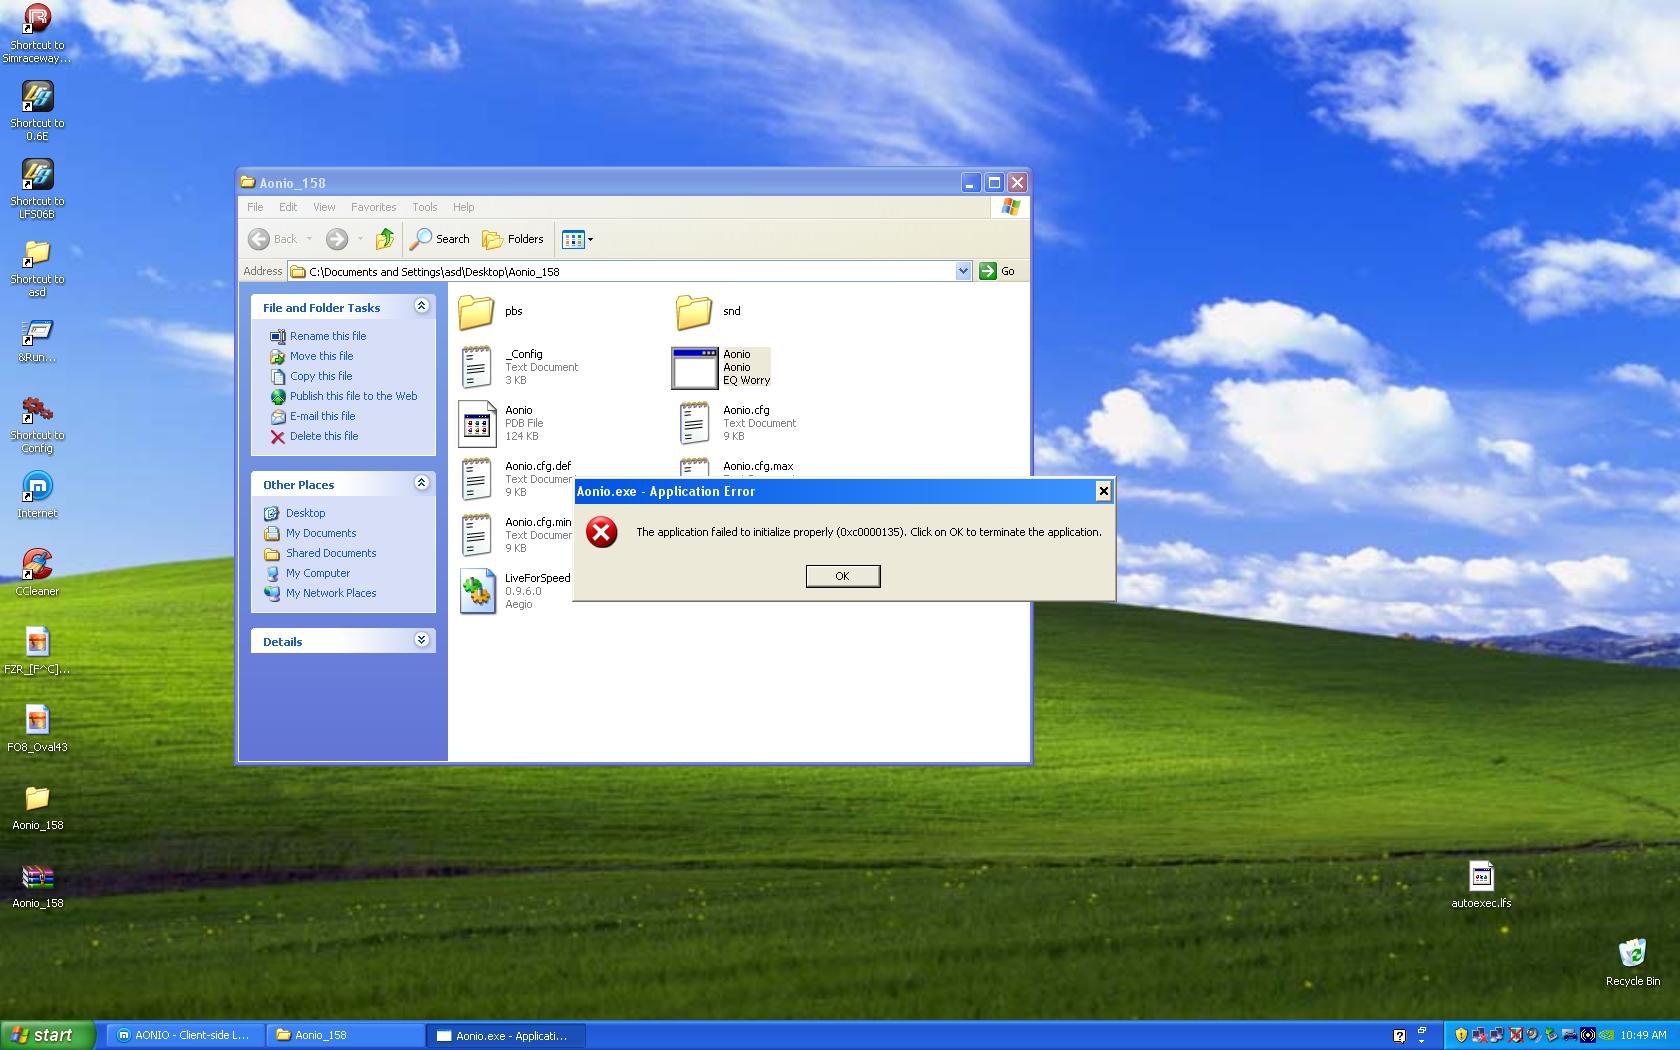Select the Aonio EQ Worry application file
Image resolution: width=1680 pixels, height=1050 pixels.
pos(721,367)
